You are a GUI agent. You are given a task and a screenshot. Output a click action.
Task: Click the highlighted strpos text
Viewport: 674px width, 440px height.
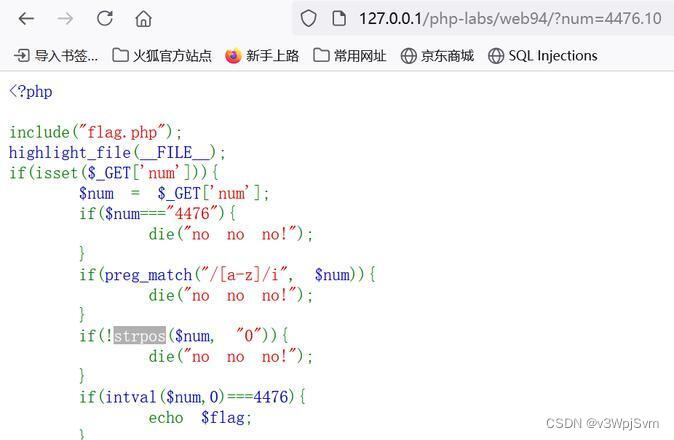[140, 336]
